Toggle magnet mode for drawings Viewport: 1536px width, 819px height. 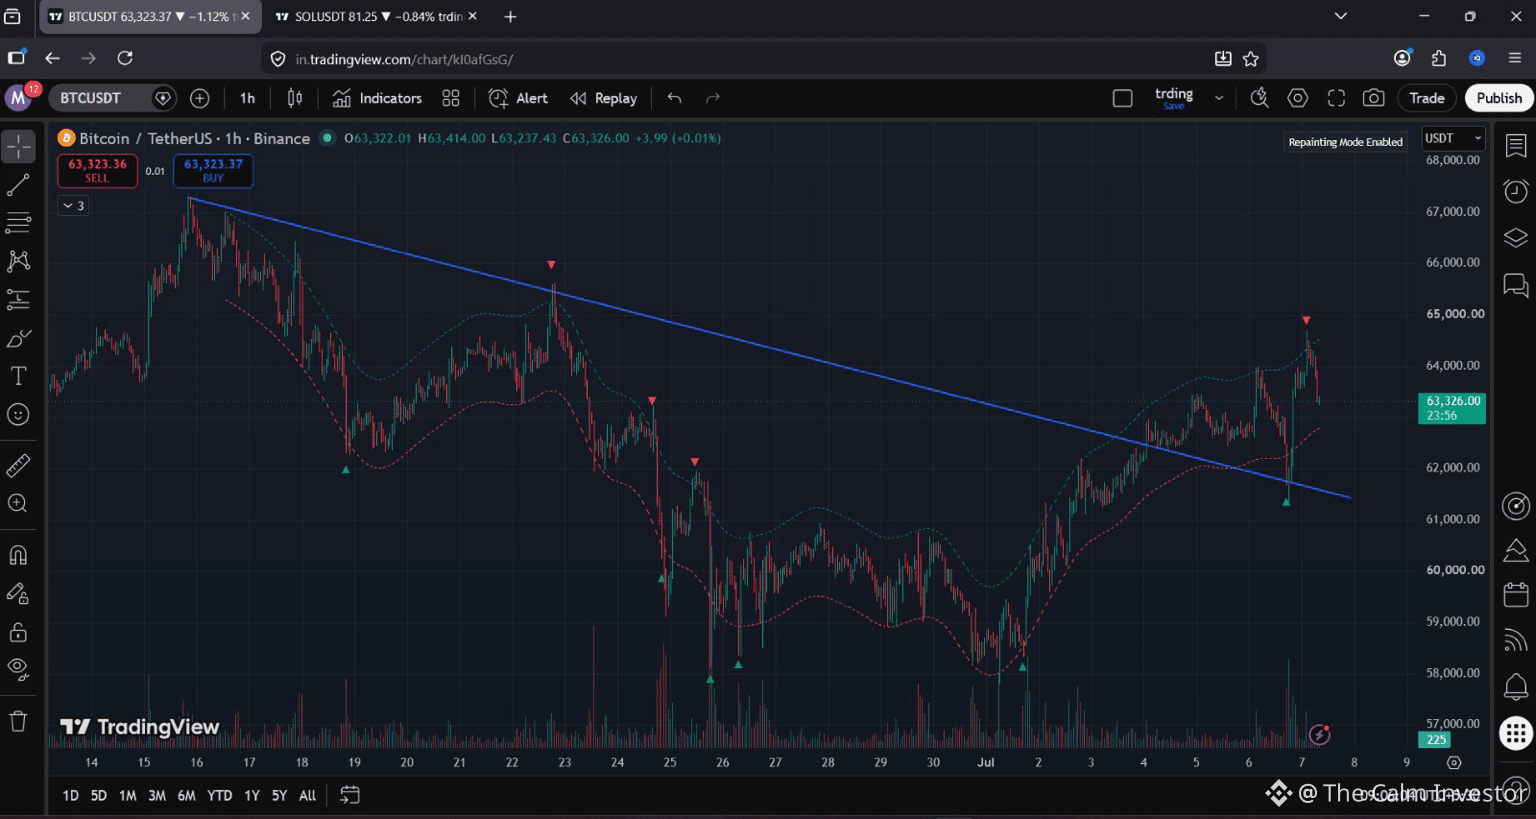[x=18, y=555]
